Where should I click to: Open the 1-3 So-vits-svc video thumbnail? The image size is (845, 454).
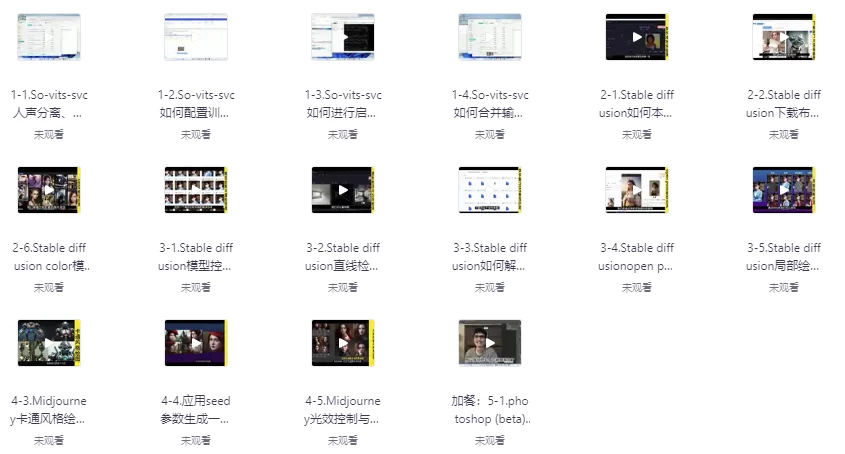343,37
